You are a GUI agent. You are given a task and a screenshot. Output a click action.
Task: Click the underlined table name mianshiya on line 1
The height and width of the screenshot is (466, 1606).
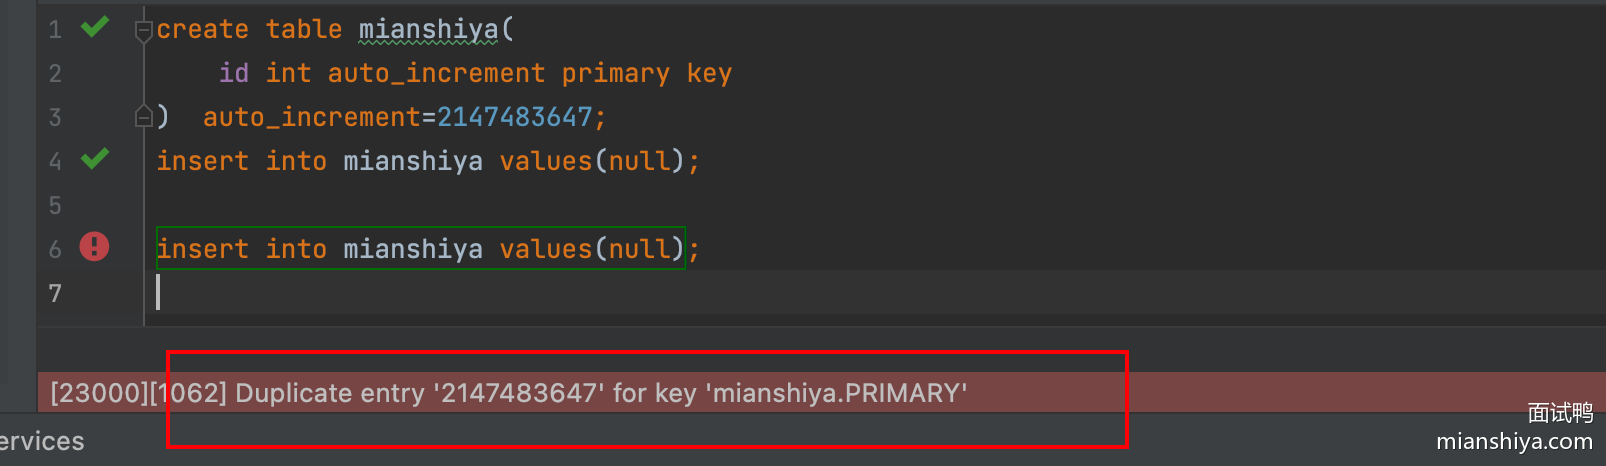pos(428,30)
